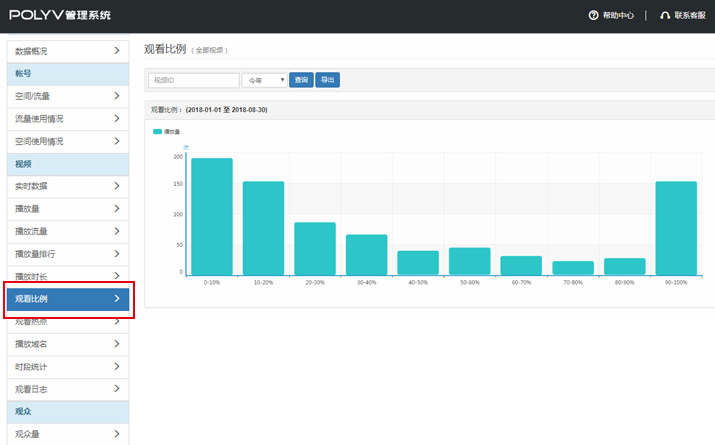
Task: Click the 播放量 legend color marker
Action: [157, 131]
